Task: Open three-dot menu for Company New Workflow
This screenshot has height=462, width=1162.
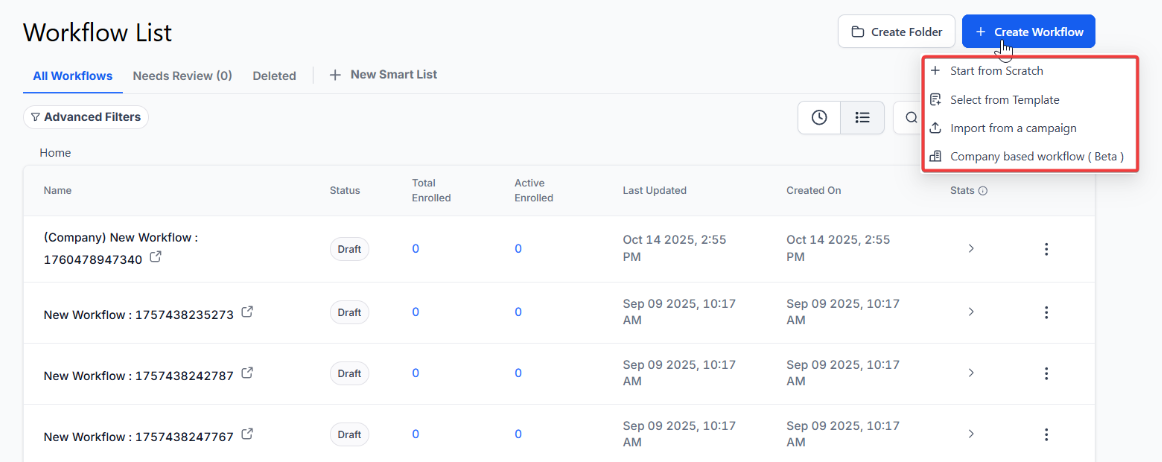Action: coord(1046,249)
